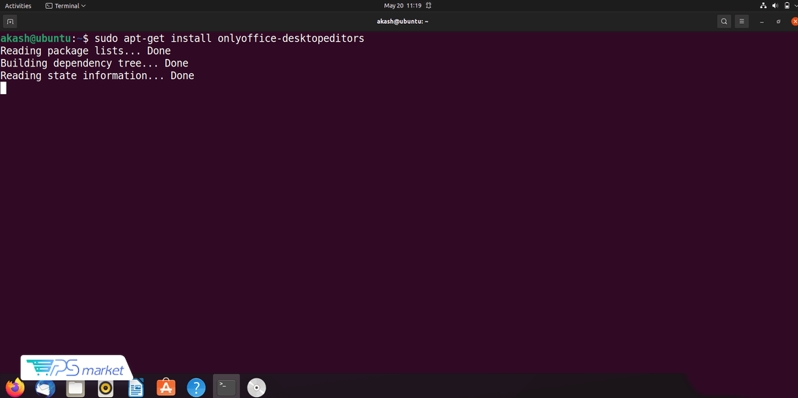Click the battery icon in the system tray
The height and width of the screenshot is (398, 798).
pos(787,6)
